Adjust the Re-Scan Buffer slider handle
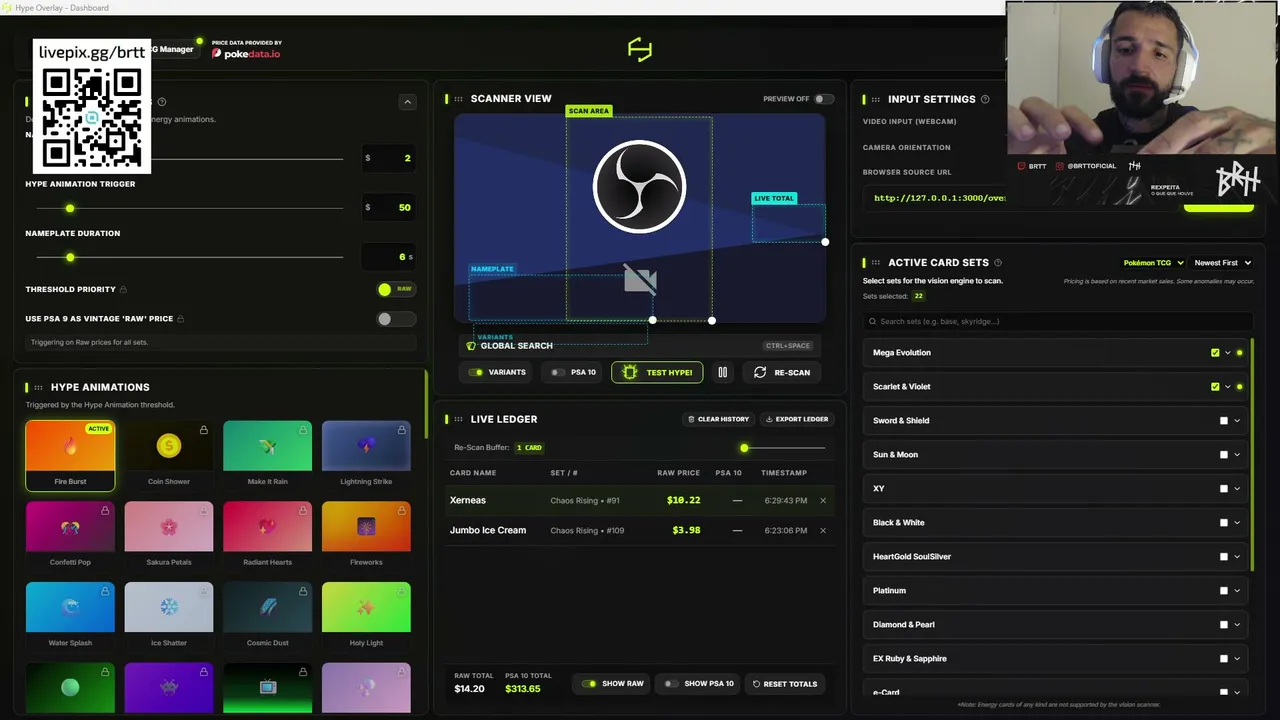This screenshot has height=720, width=1280. (744, 448)
